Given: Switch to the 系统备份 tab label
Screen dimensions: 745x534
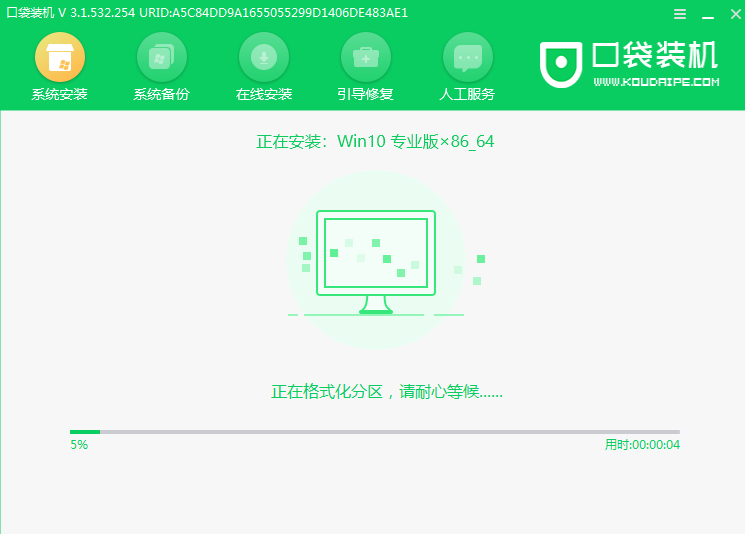Looking at the screenshot, I should (x=161, y=95).
